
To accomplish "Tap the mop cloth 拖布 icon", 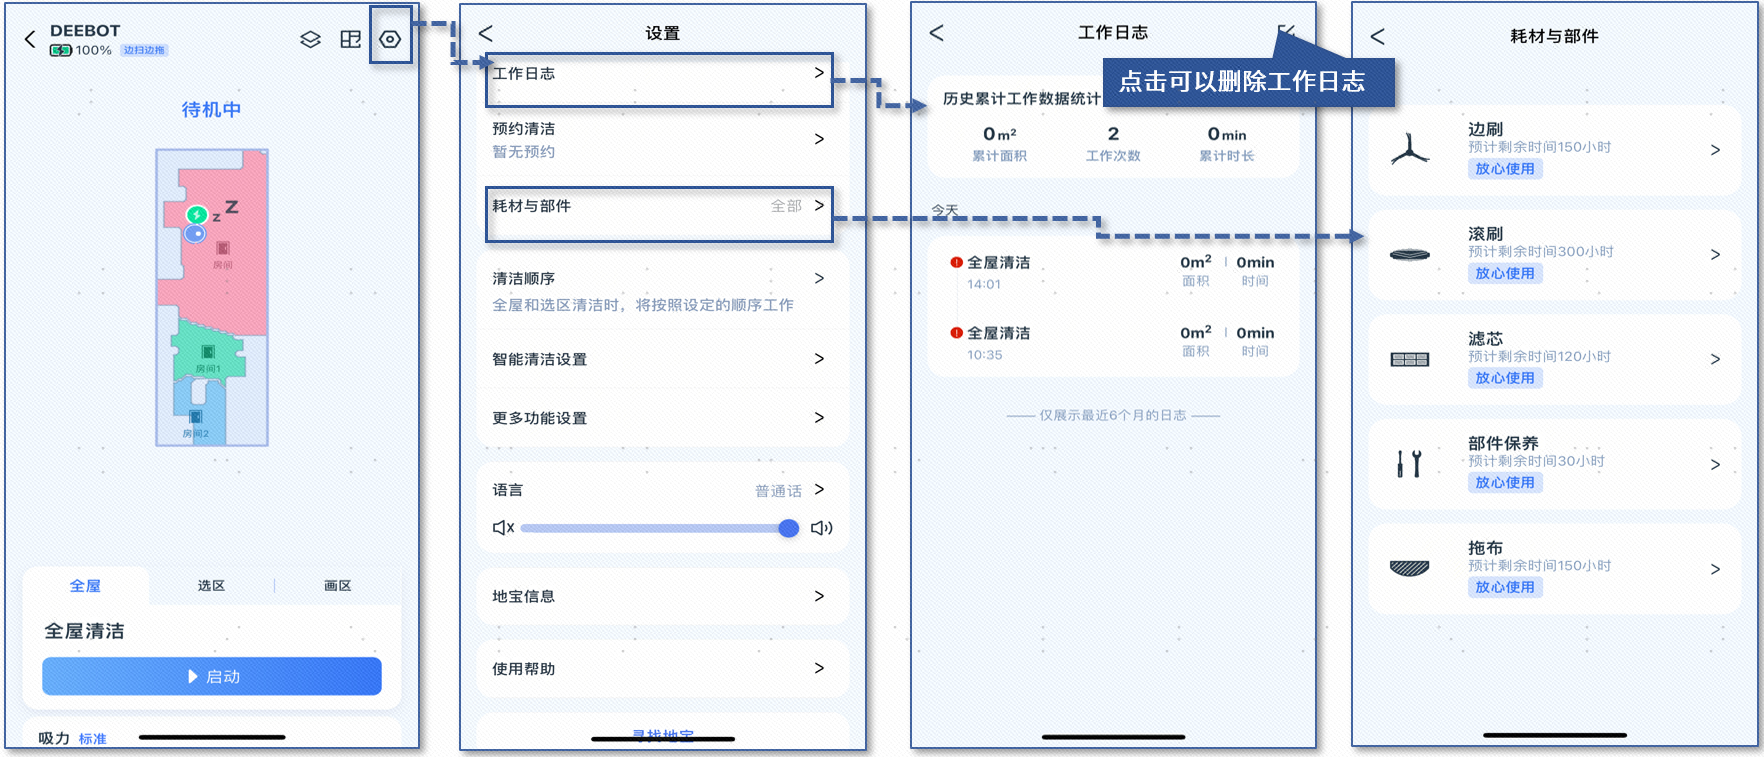I will pyautogui.click(x=1409, y=568).
